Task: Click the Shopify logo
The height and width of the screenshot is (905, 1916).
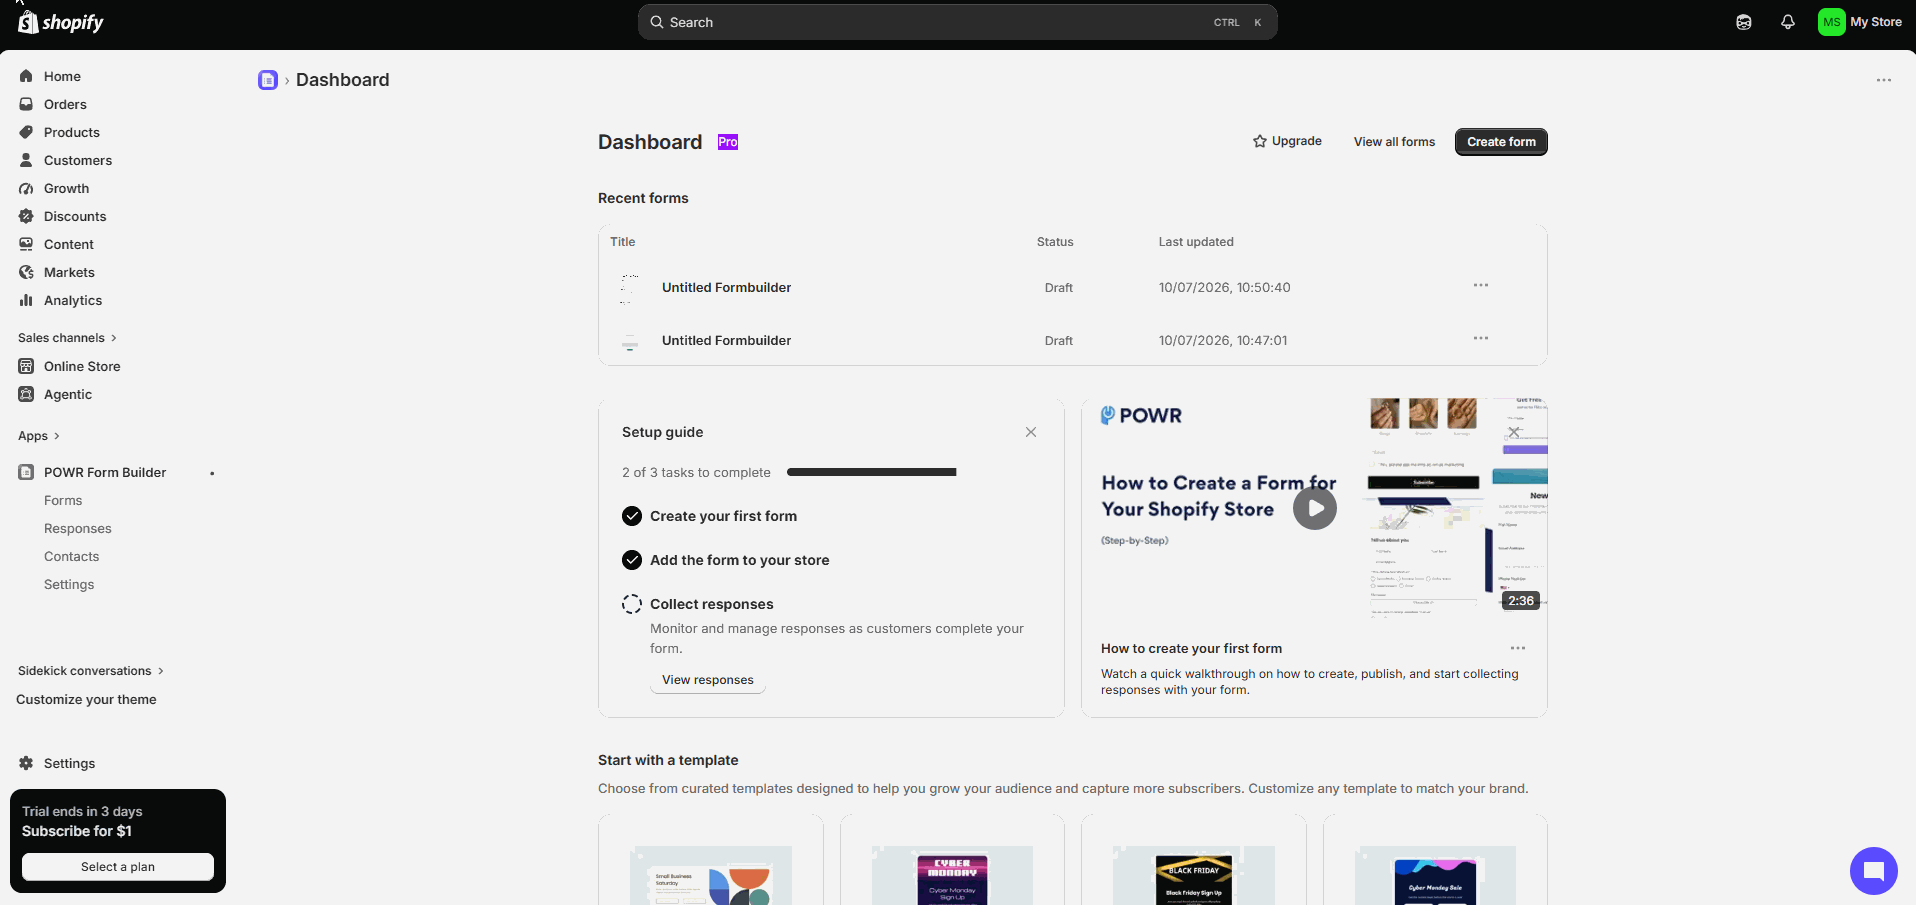Action: (61, 22)
